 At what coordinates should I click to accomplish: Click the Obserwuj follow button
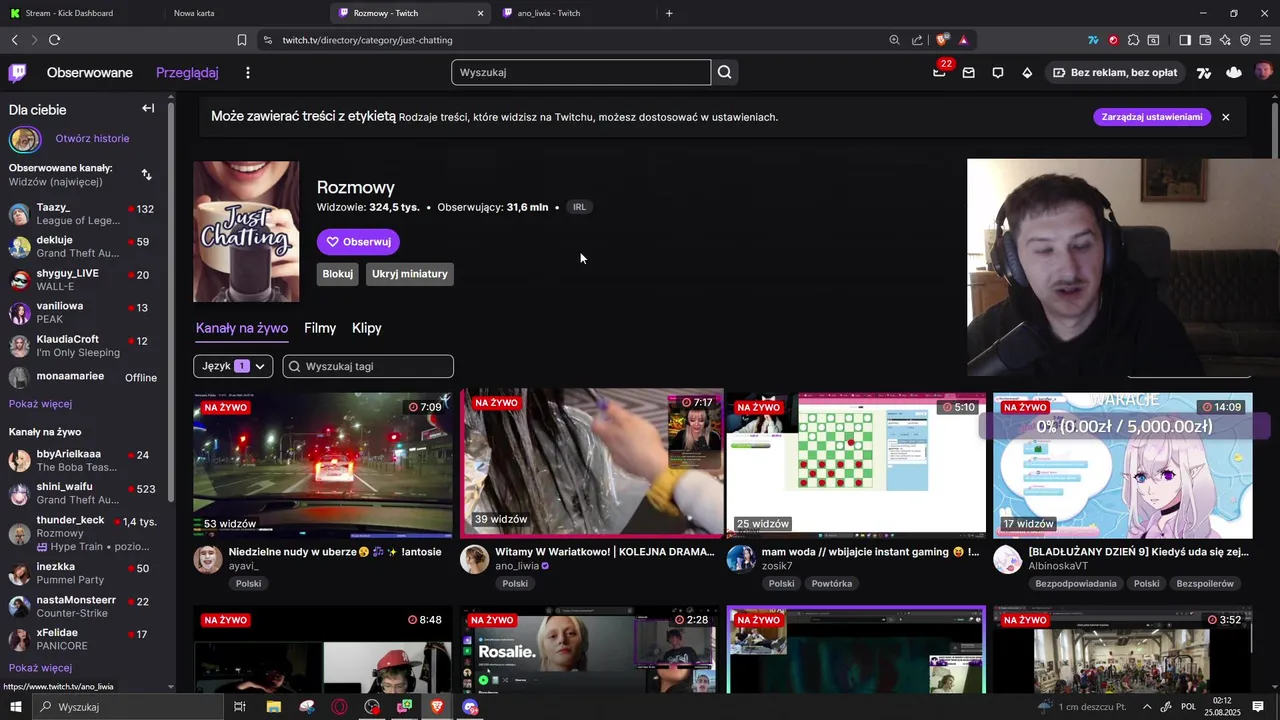358,242
